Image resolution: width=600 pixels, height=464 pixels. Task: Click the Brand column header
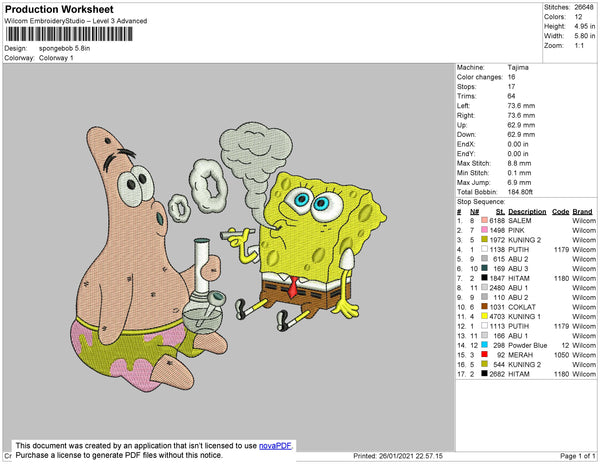[582, 212]
